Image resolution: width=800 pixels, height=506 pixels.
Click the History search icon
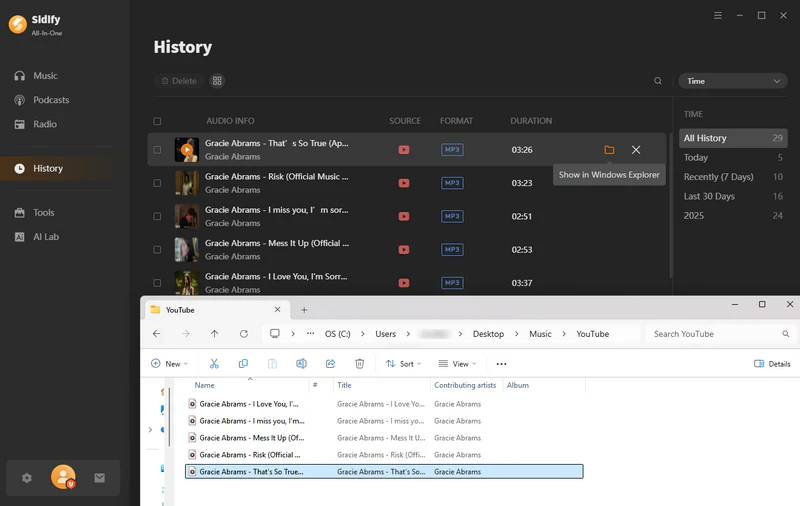click(x=658, y=81)
